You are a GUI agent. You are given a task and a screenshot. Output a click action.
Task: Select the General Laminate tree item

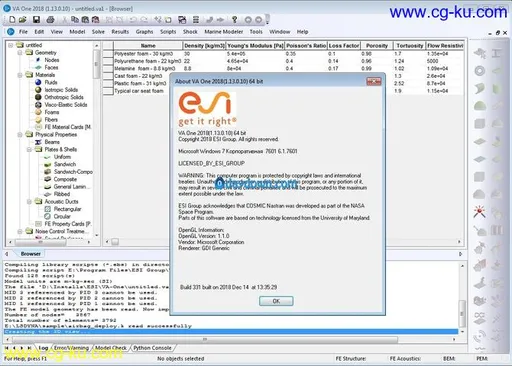click(x=72, y=187)
